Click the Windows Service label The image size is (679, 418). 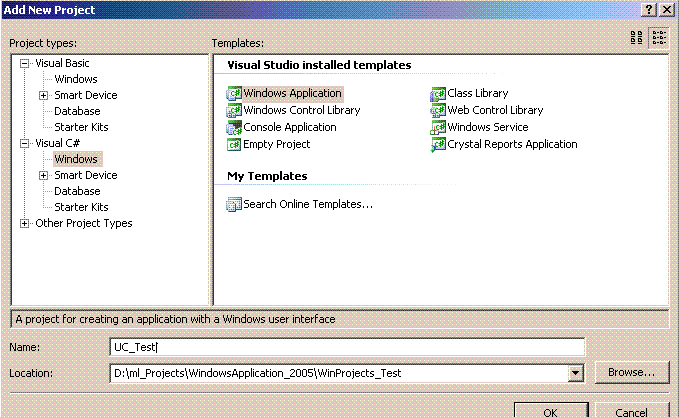(x=488, y=127)
